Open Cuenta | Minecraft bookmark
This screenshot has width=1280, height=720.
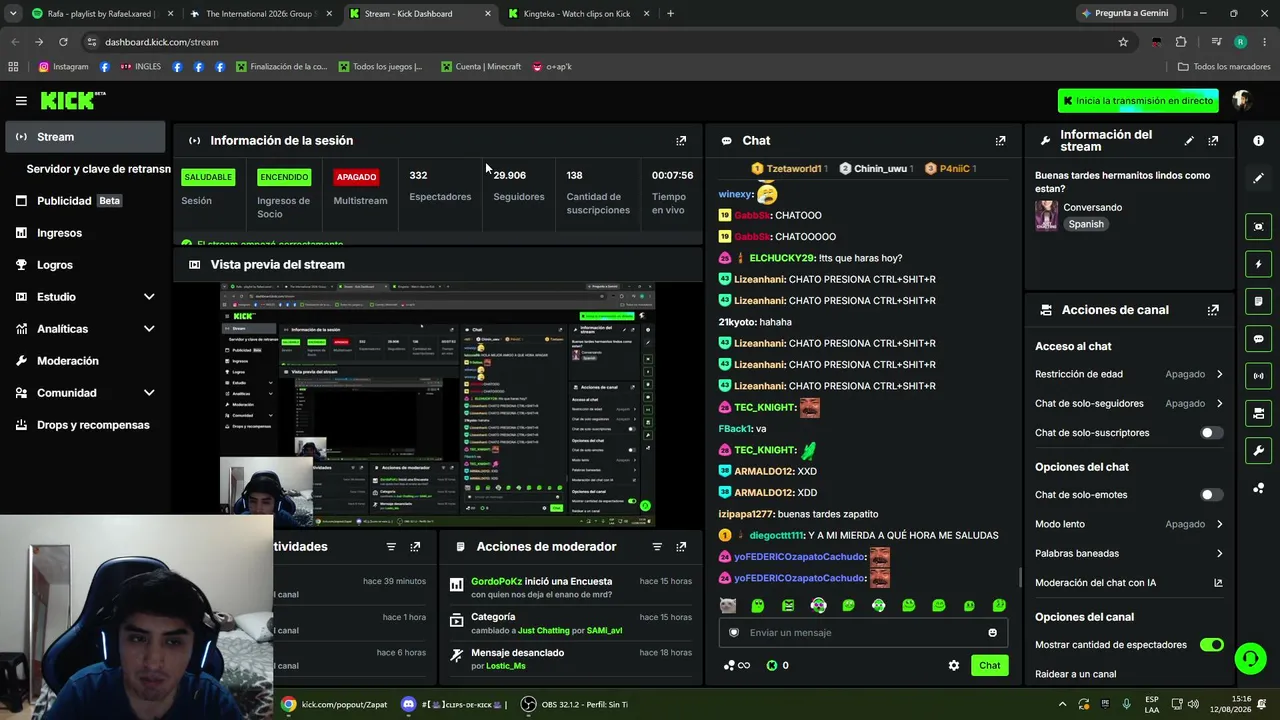(481, 67)
